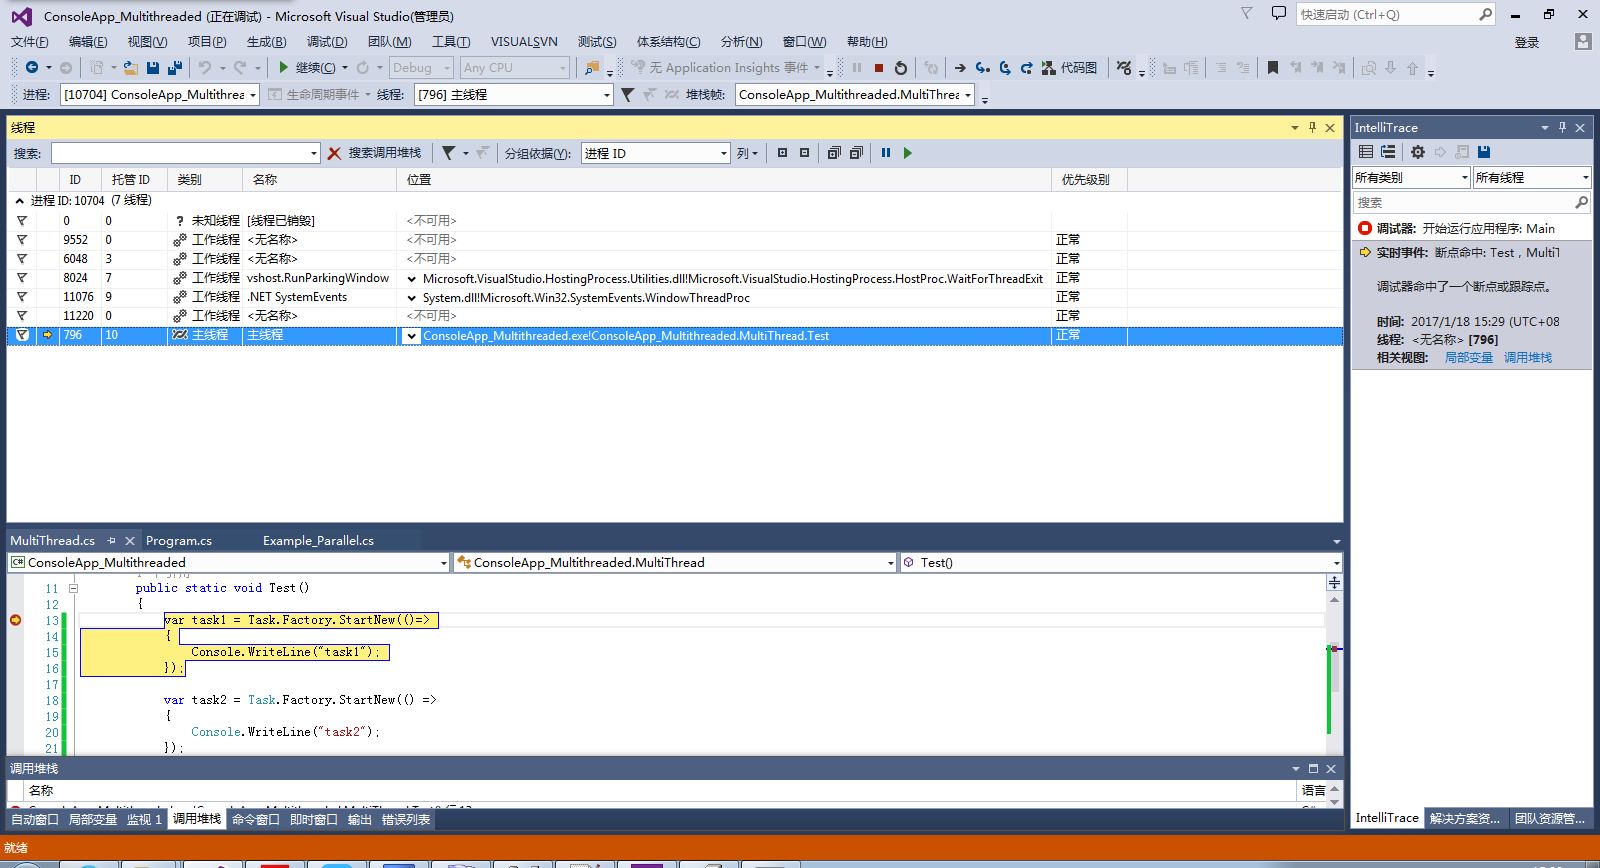The height and width of the screenshot is (868, 1600).
Task: Click the Restart debugging icon
Action: click(901, 68)
